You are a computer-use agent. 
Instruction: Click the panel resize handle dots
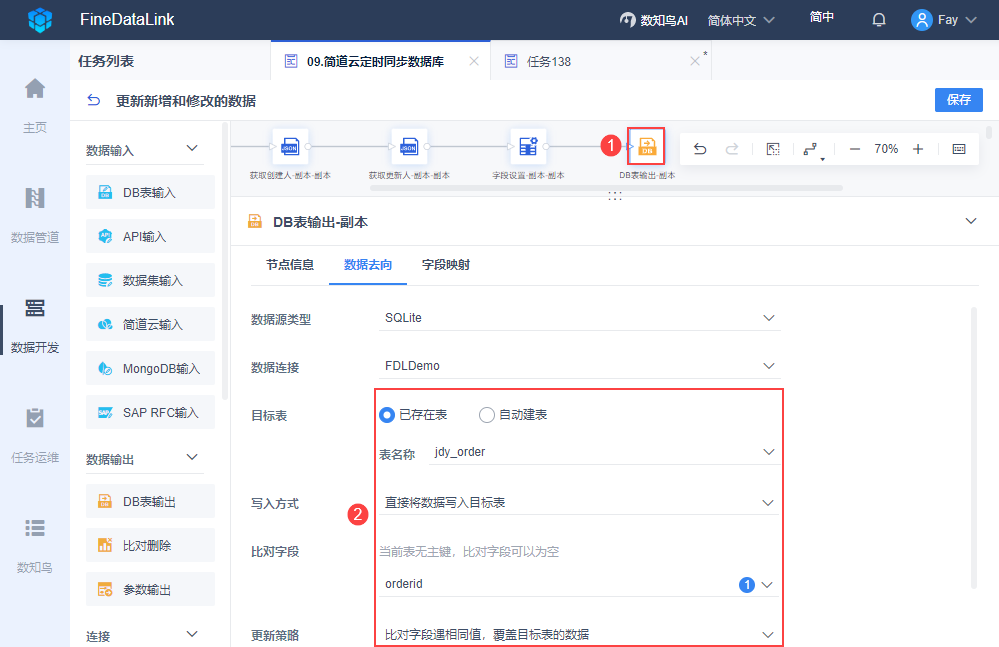(615, 196)
